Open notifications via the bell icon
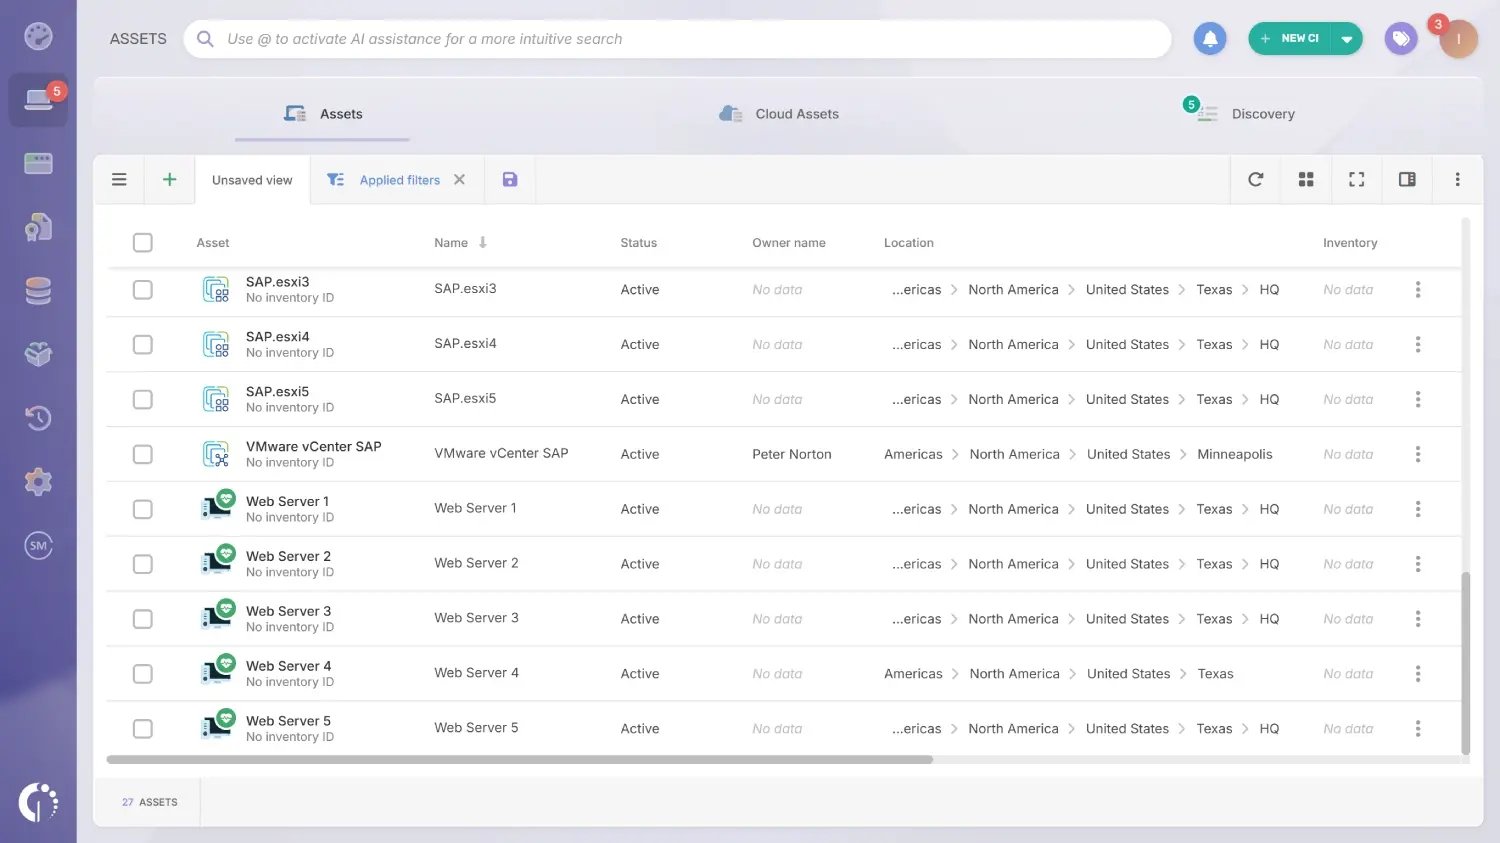The width and height of the screenshot is (1500, 843). (x=1209, y=38)
